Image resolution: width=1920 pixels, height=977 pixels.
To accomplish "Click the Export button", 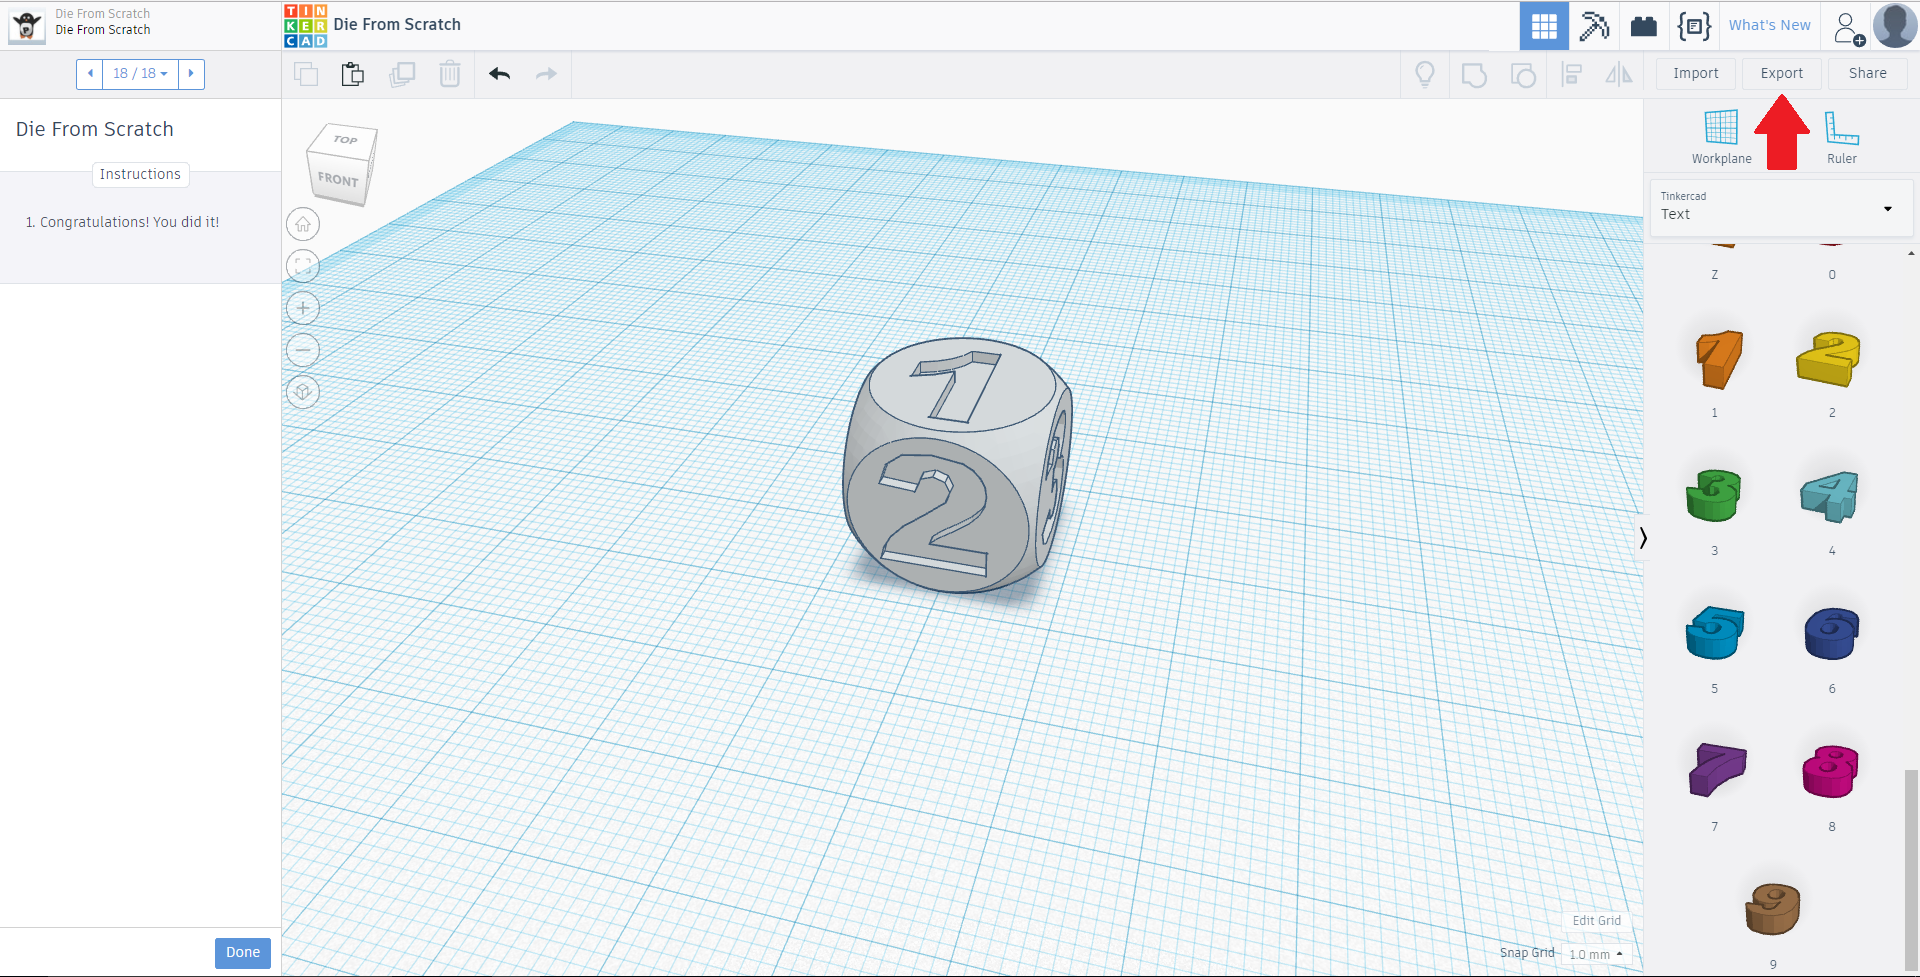I will 1782,74.
